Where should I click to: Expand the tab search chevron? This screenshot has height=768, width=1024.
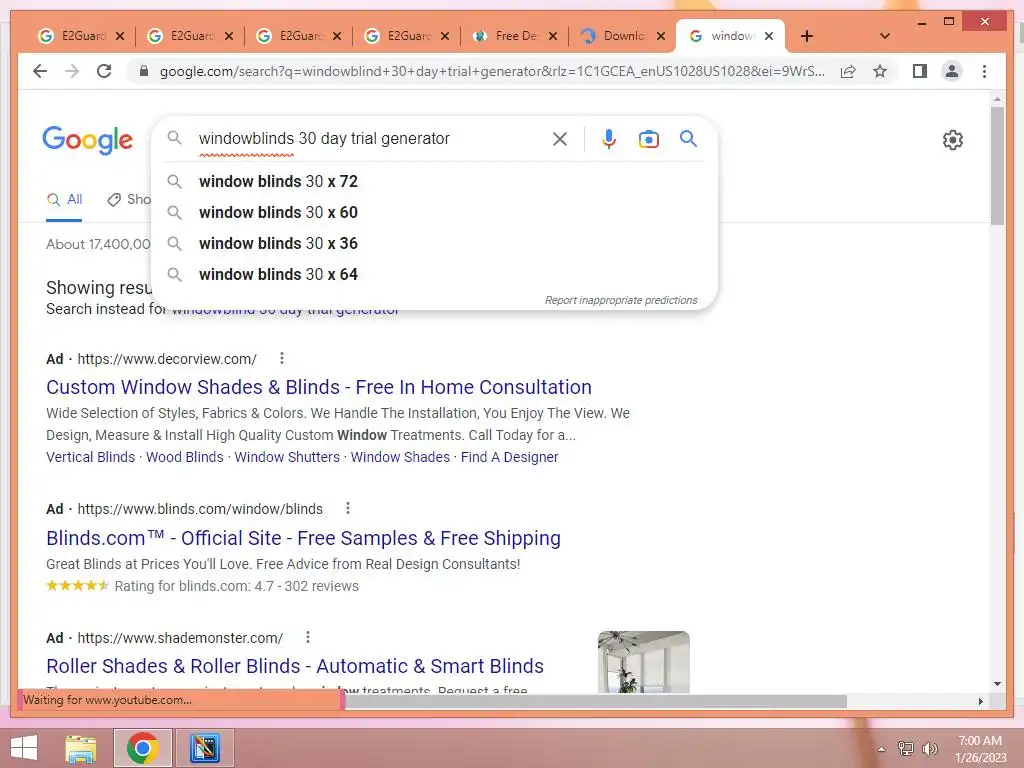pos(884,36)
